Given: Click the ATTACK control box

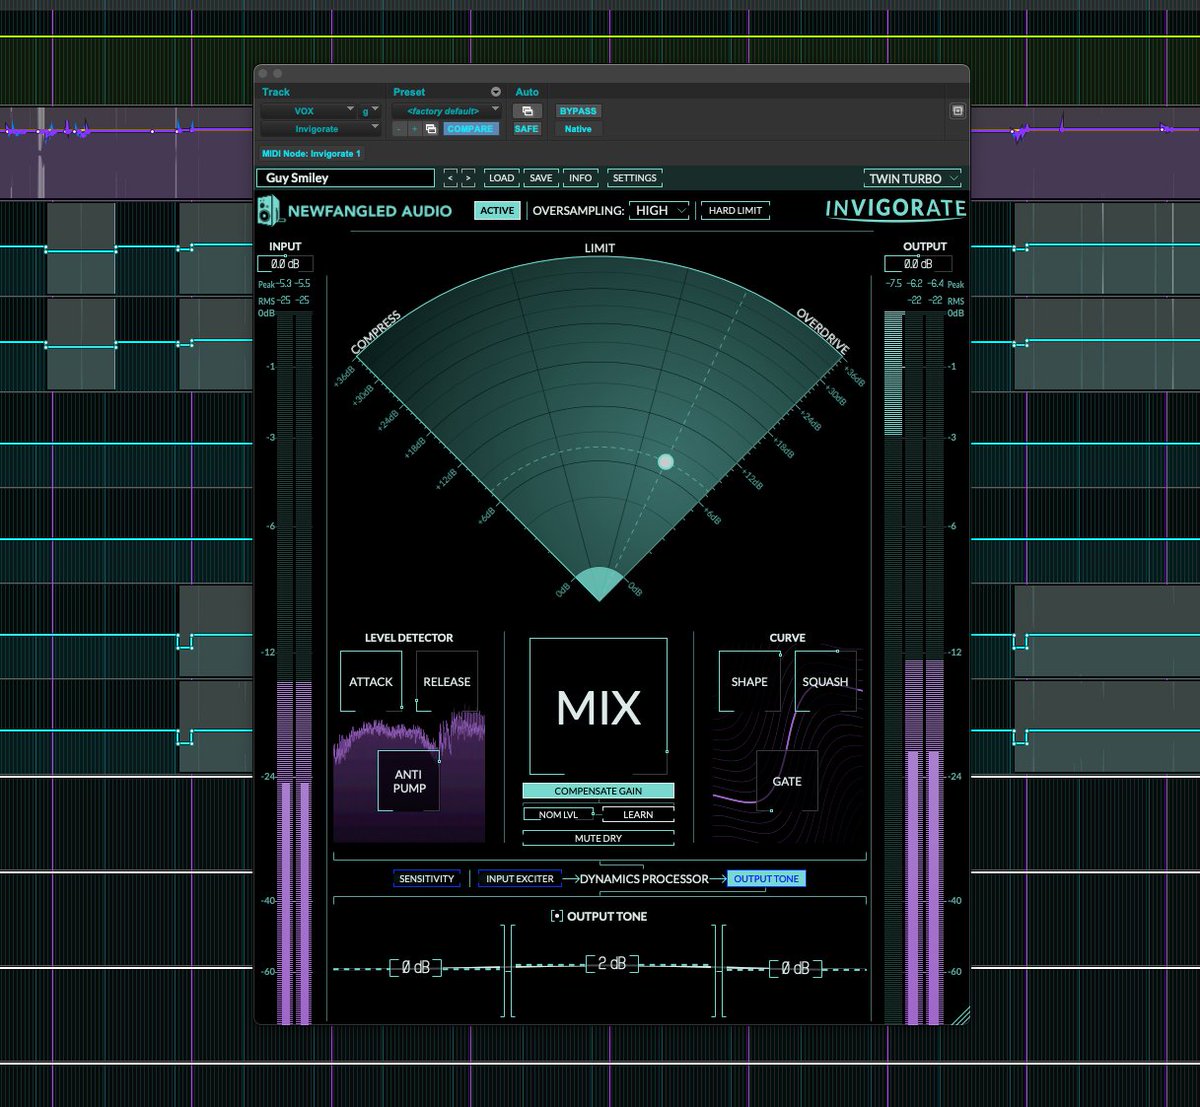Looking at the screenshot, I should (x=371, y=681).
